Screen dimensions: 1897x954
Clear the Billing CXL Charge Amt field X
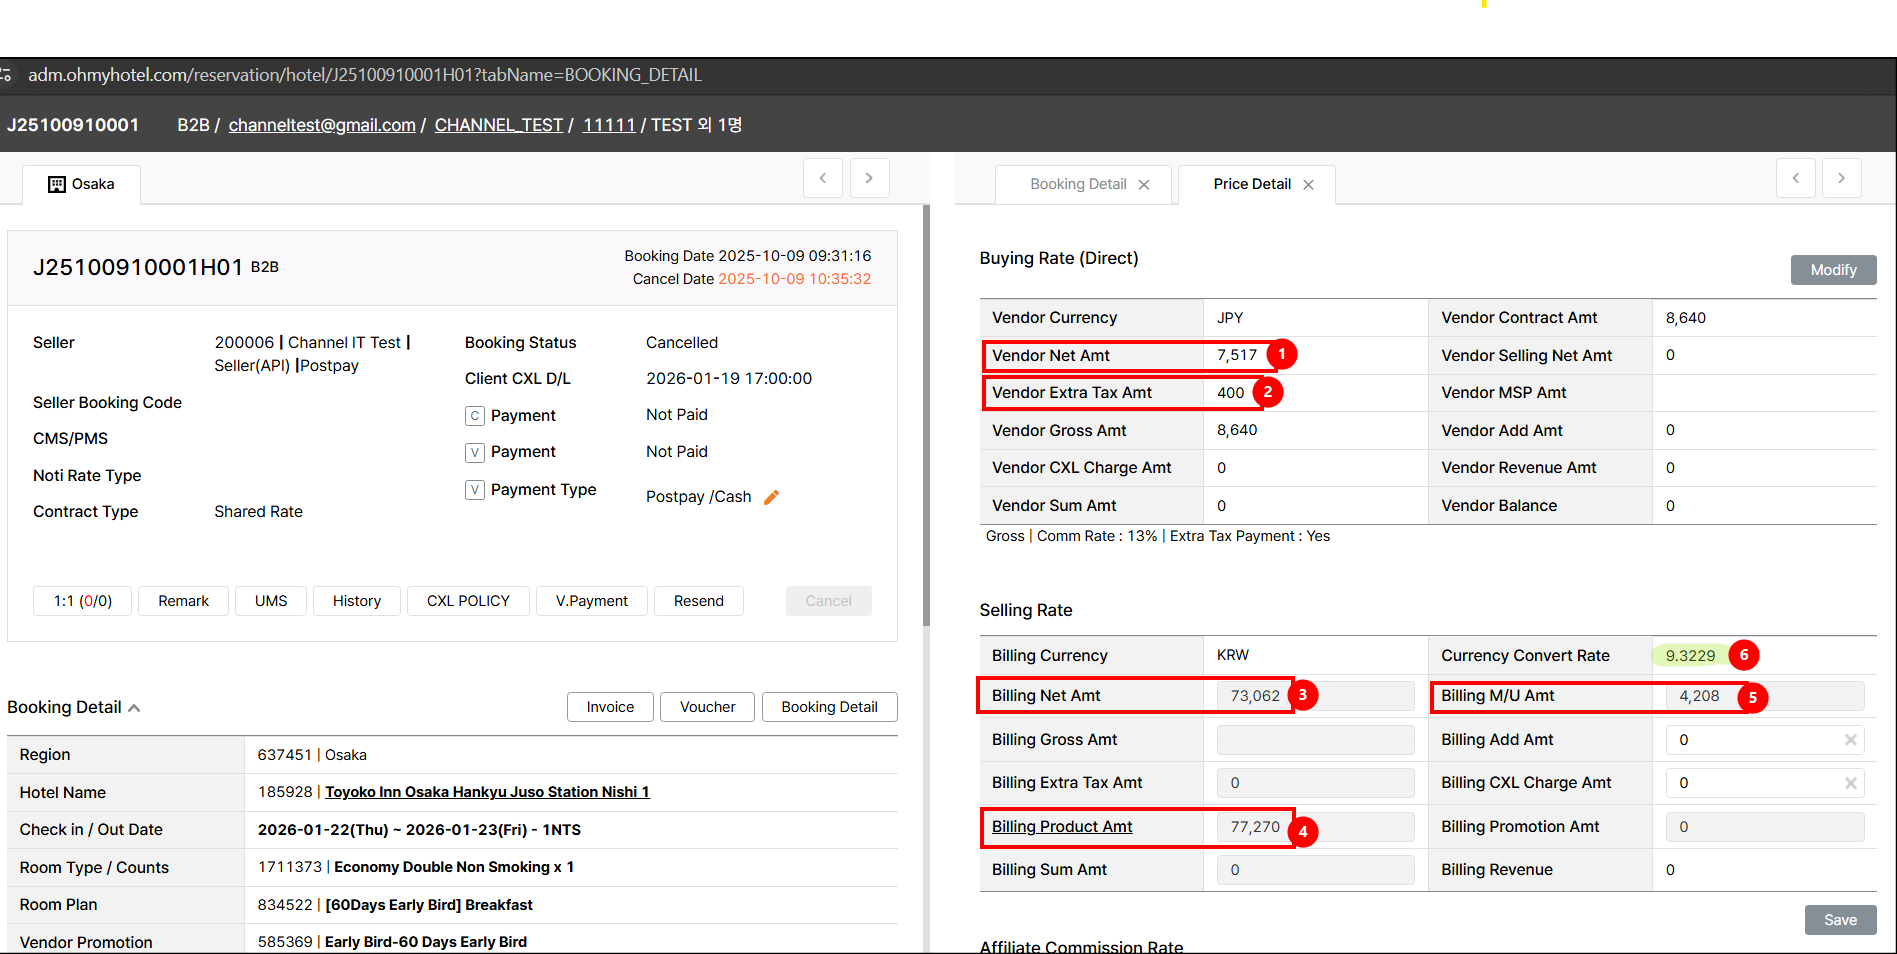pos(1850,783)
